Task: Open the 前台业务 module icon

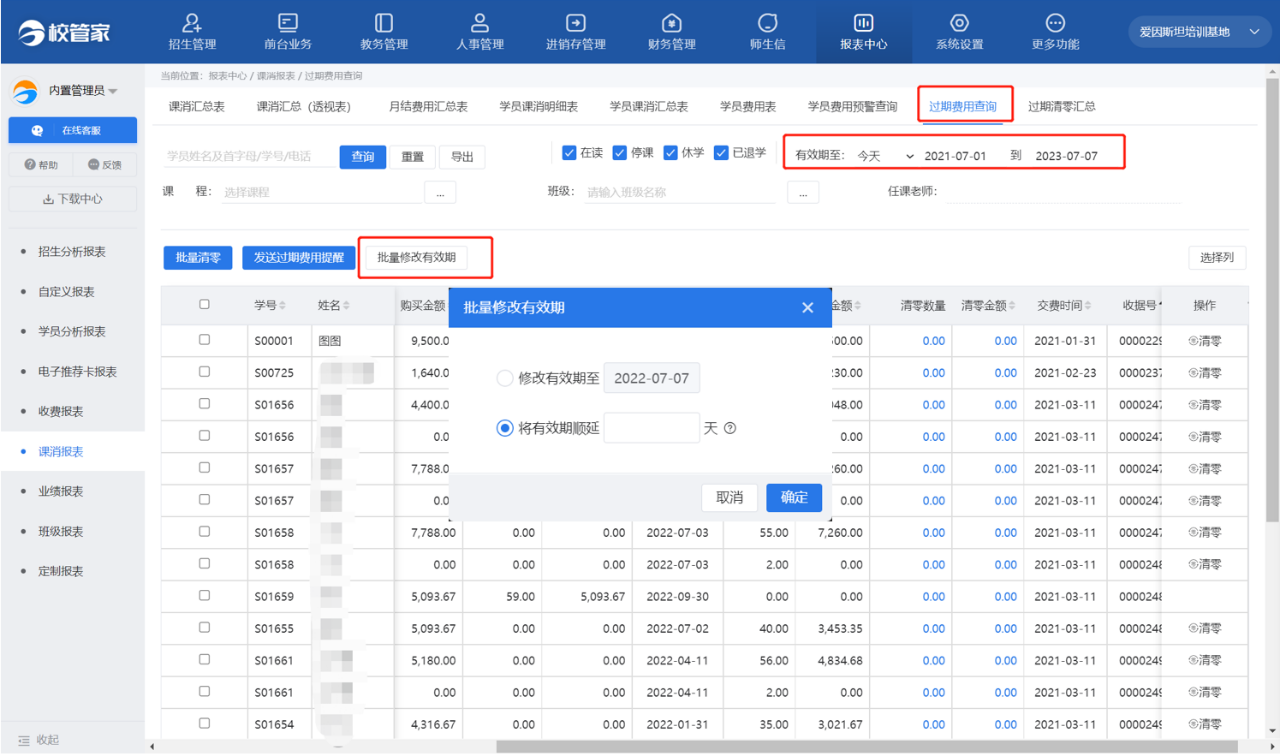Action: (x=288, y=23)
